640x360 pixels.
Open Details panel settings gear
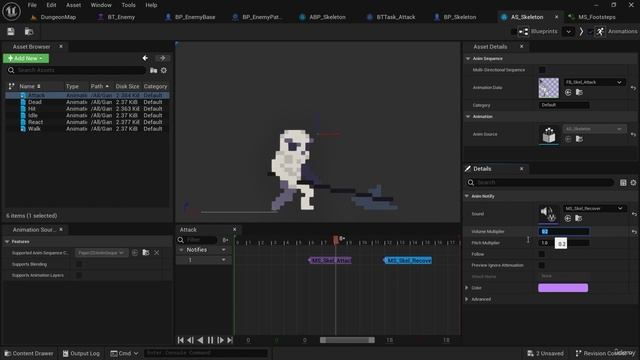click(633, 183)
